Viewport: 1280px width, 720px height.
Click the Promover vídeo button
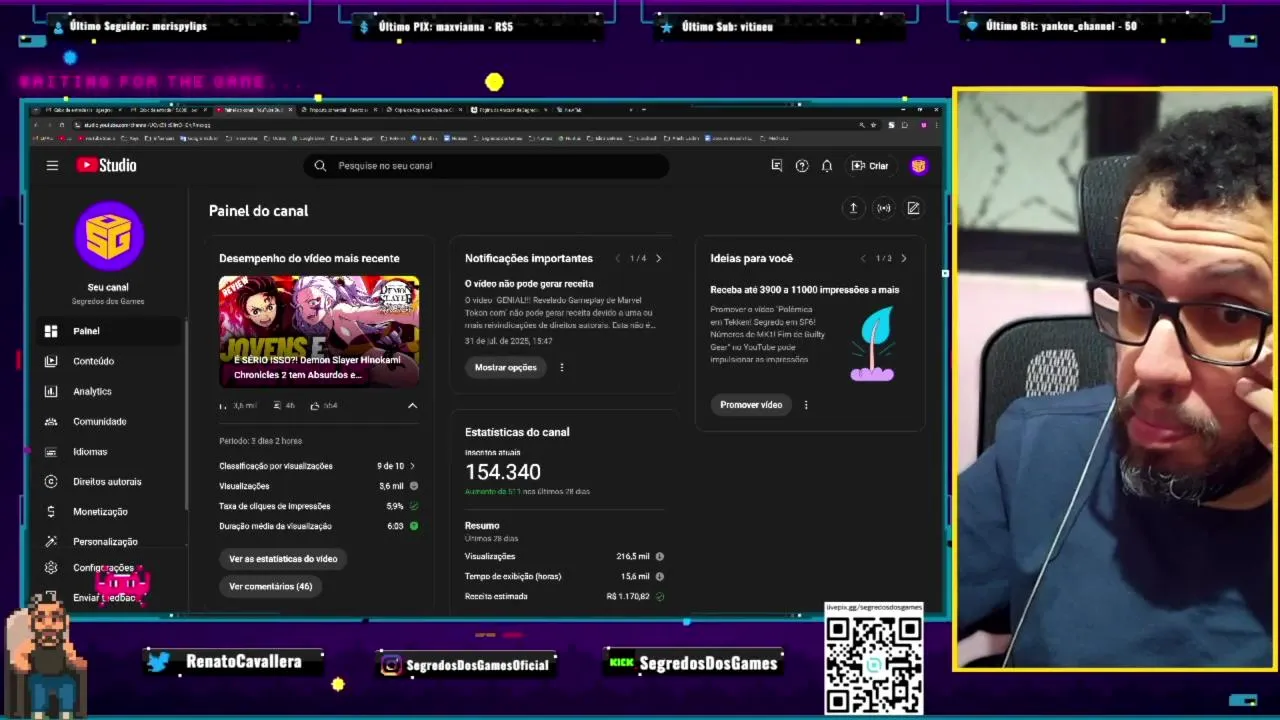pyautogui.click(x=751, y=405)
